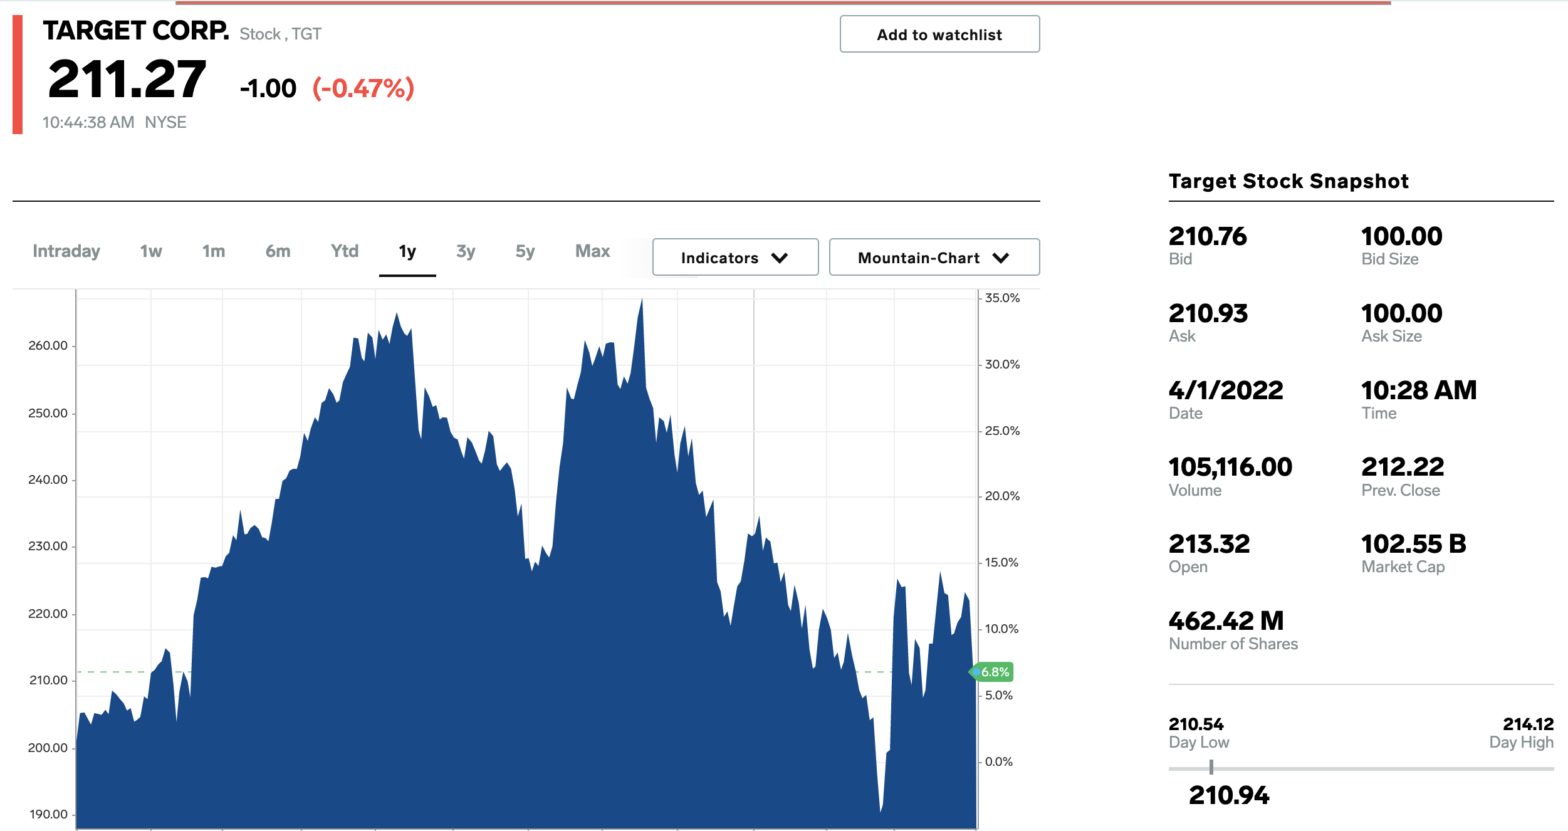Open the Mountain-Chart type dropdown
Image resolution: width=1568 pixels, height=831 pixels.
[934, 257]
